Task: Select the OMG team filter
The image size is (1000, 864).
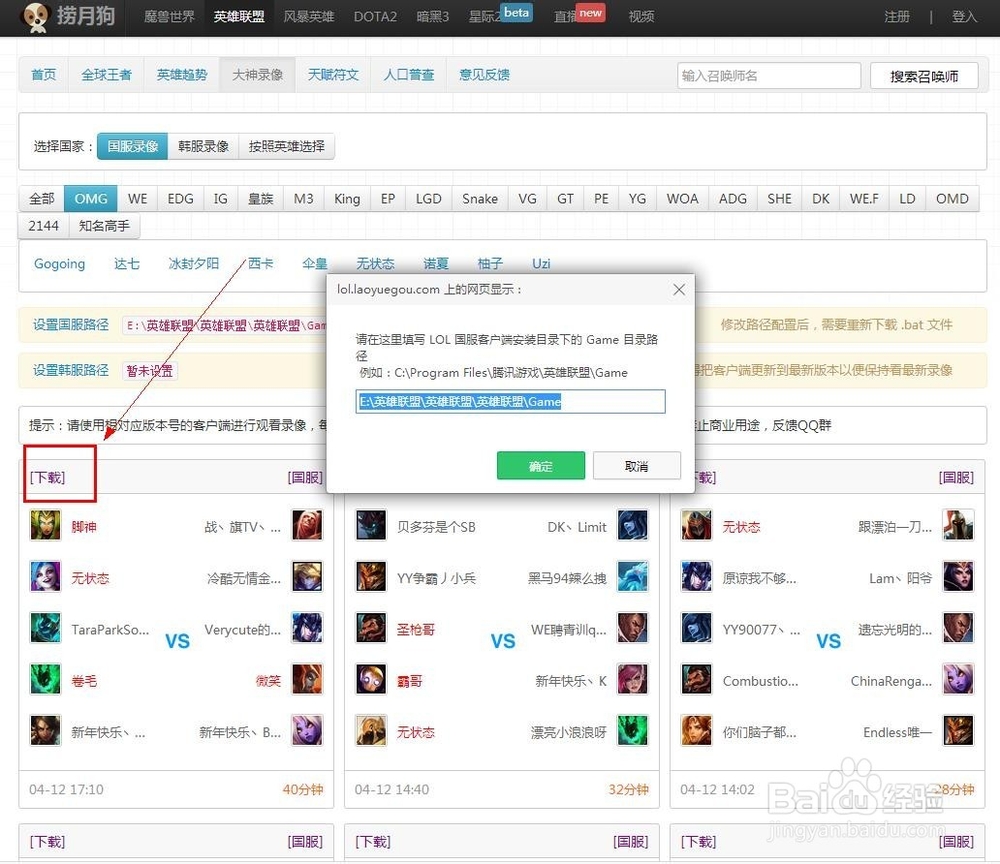Action: point(91,198)
